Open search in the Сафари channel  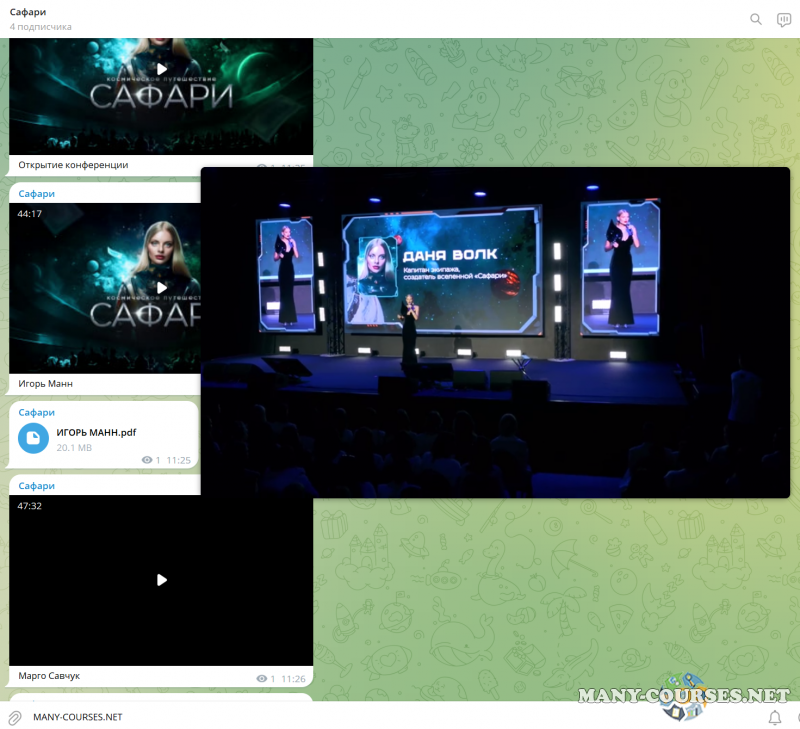point(755,19)
